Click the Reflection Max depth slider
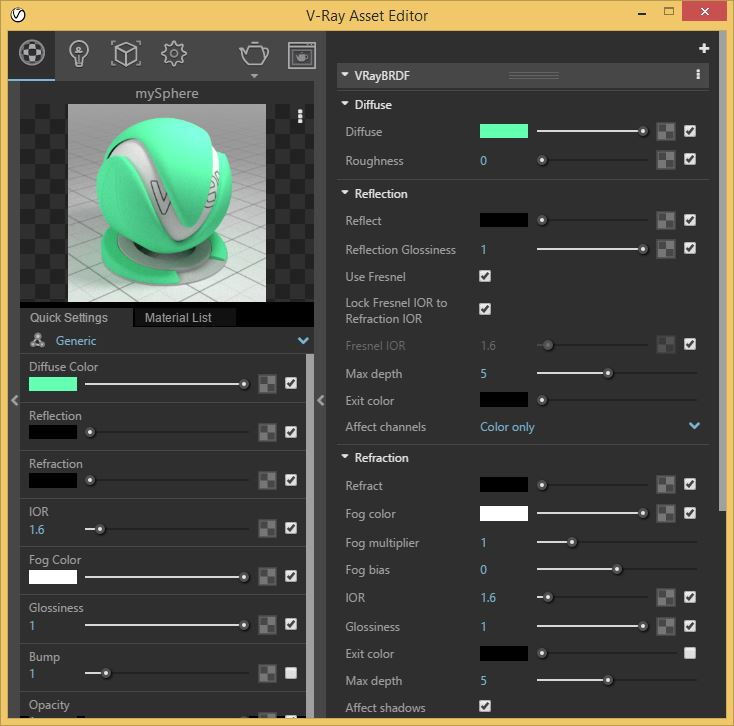Viewport: 734px width, 726px height. click(x=617, y=373)
